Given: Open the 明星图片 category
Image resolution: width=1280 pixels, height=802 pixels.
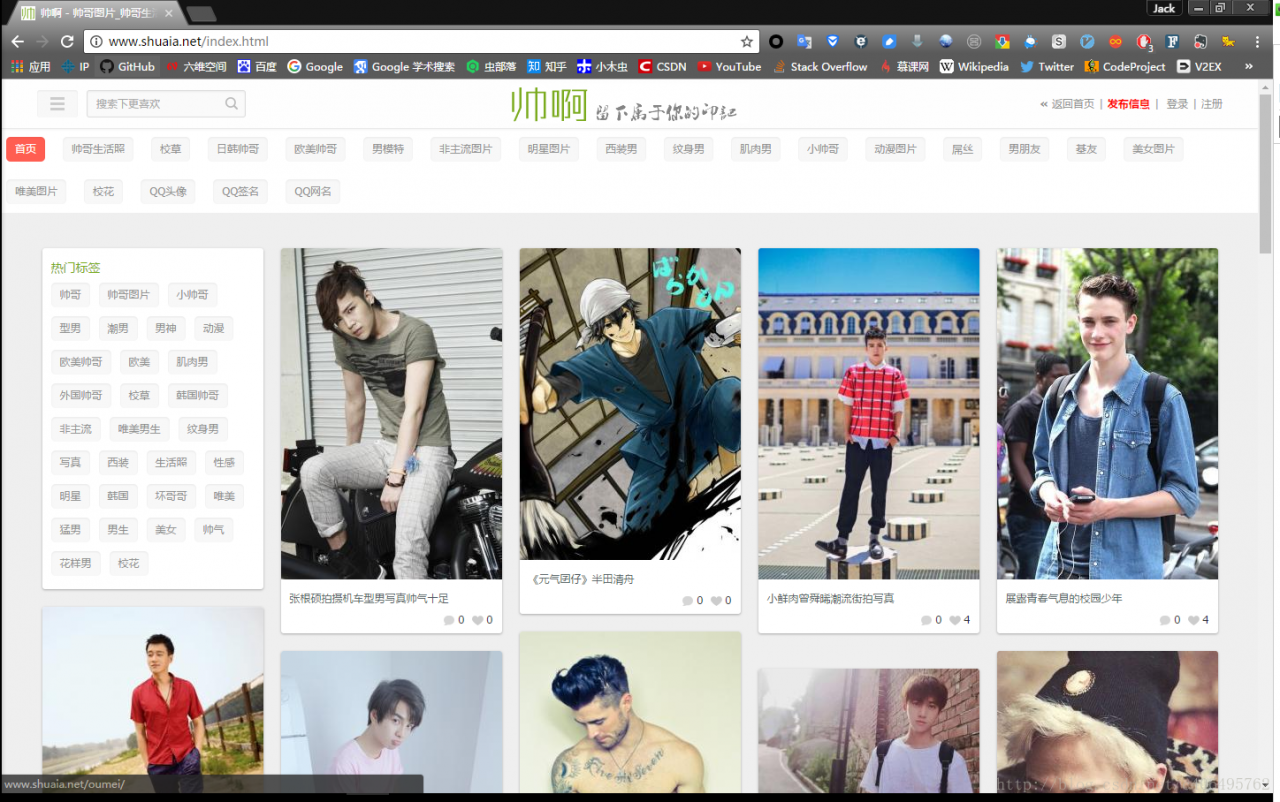Looking at the screenshot, I should [x=550, y=149].
